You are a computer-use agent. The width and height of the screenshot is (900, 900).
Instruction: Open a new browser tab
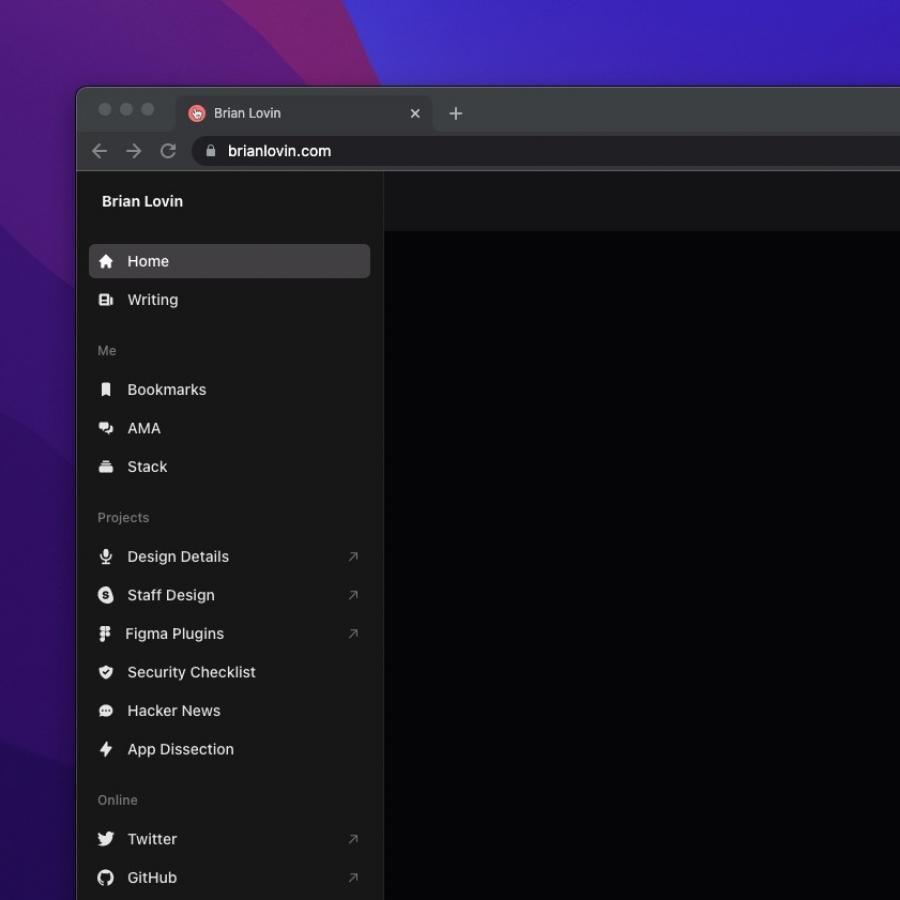click(x=455, y=113)
